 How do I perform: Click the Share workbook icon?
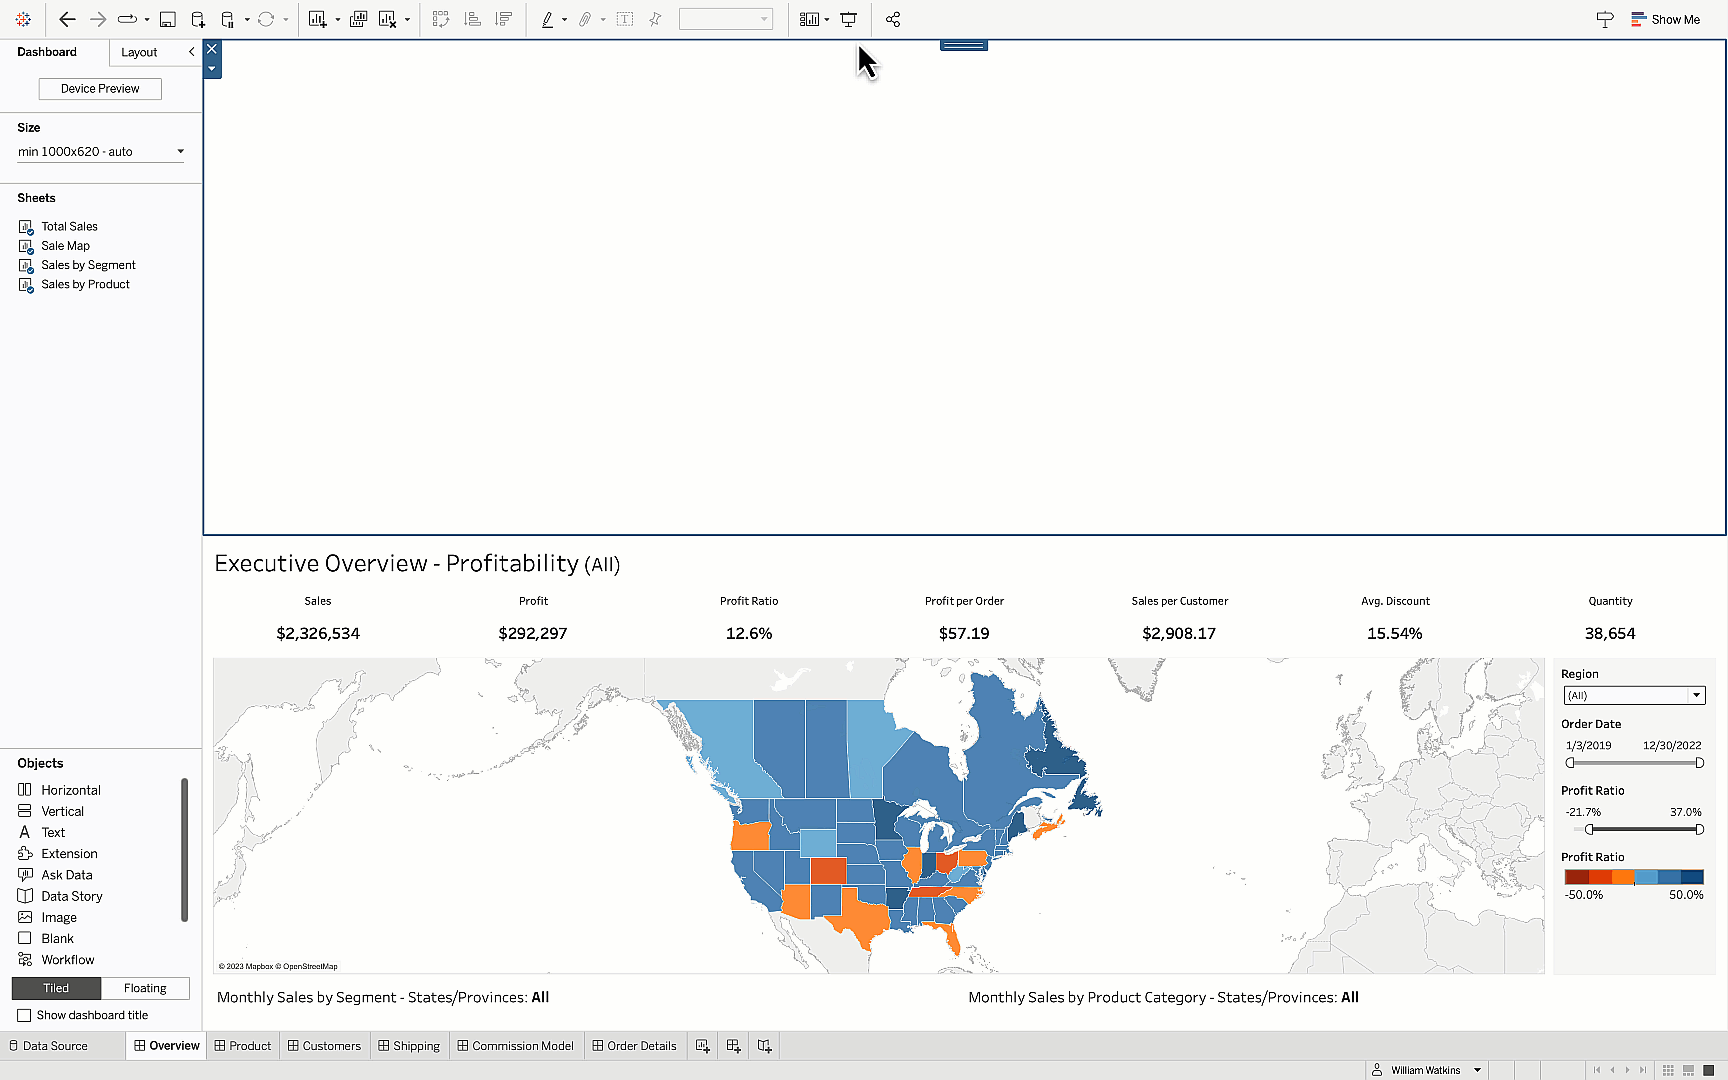[893, 19]
